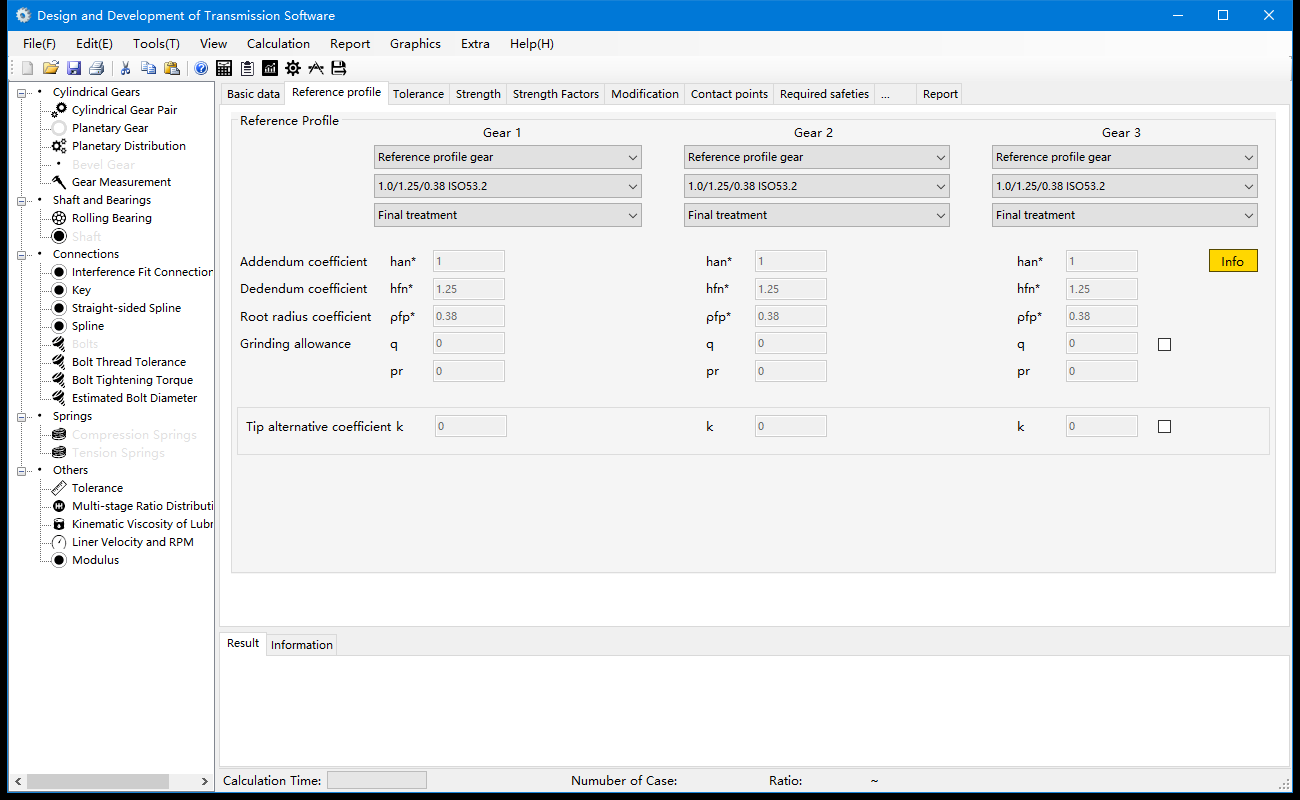
Task: Switch to the Basic data tab
Action: coord(253,94)
